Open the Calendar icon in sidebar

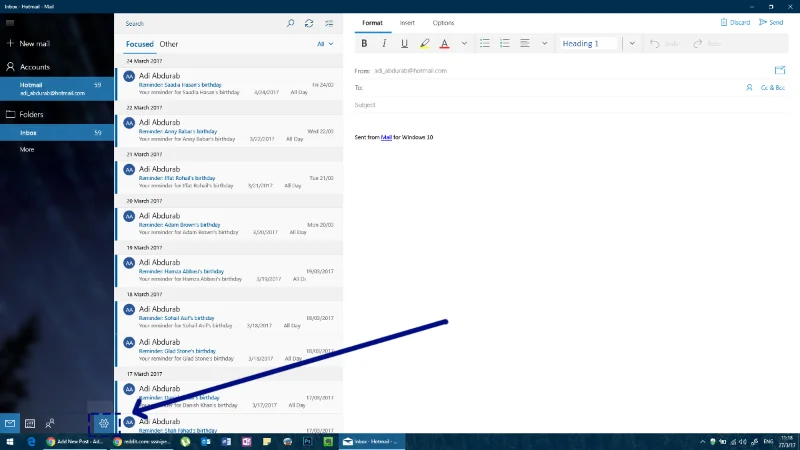pyautogui.click(x=30, y=423)
